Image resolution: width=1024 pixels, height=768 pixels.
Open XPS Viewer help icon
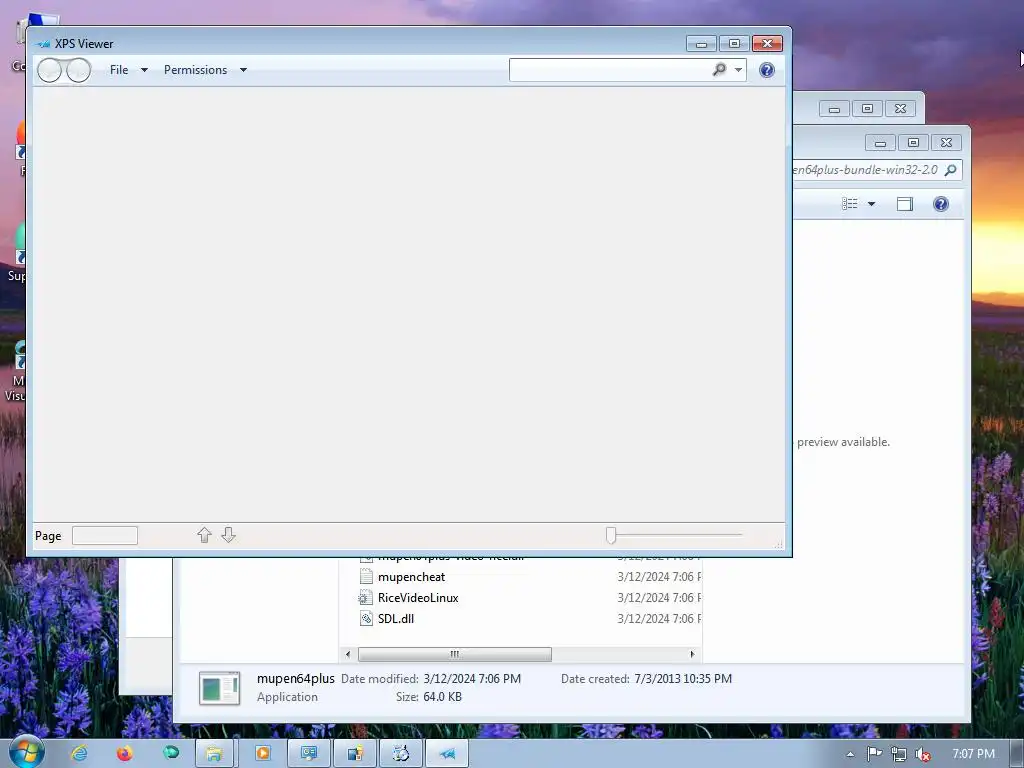767,70
